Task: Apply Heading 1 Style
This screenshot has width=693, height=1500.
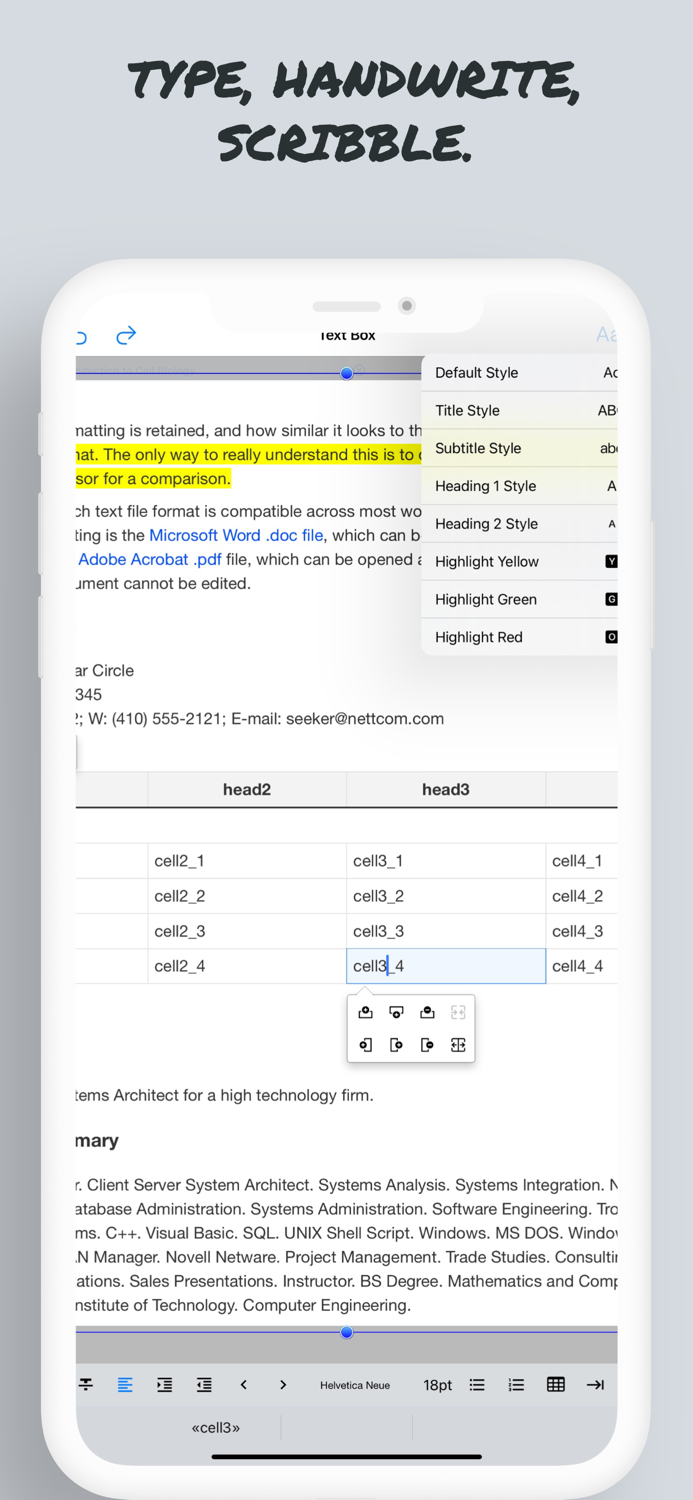Action: 520,486
